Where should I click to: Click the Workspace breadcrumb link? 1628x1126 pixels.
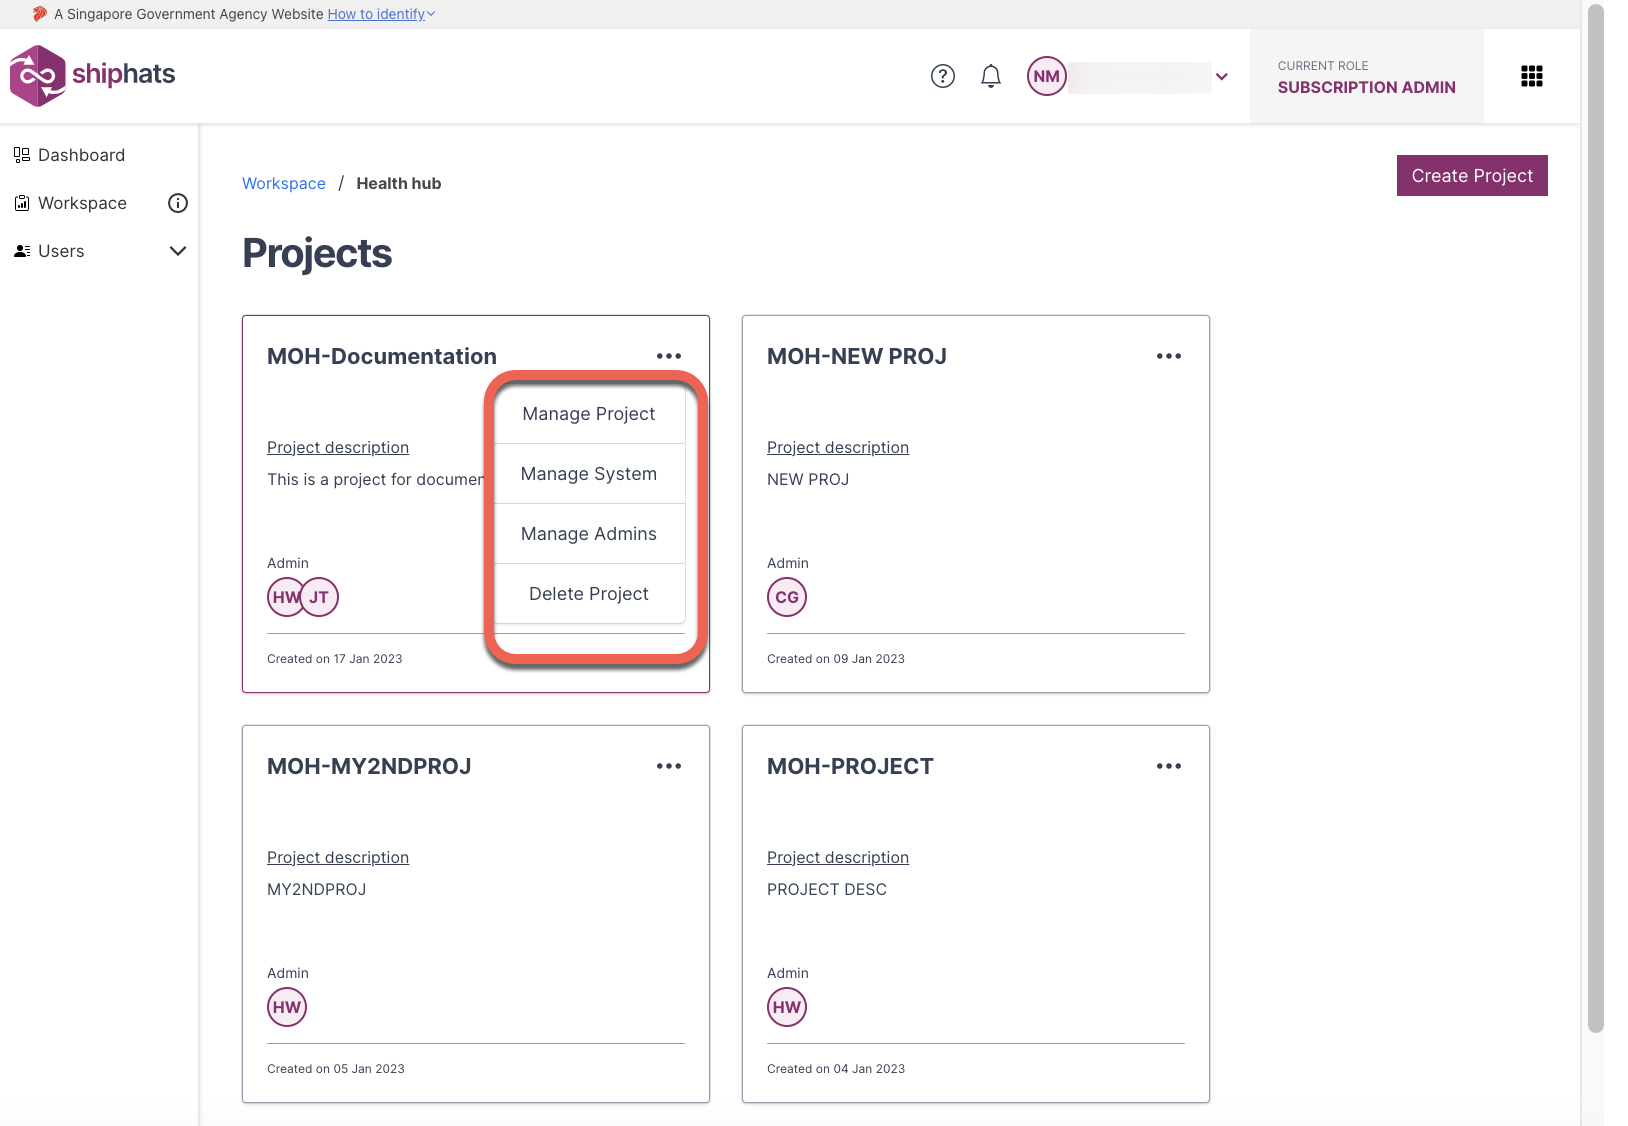click(x=284, y=183)
